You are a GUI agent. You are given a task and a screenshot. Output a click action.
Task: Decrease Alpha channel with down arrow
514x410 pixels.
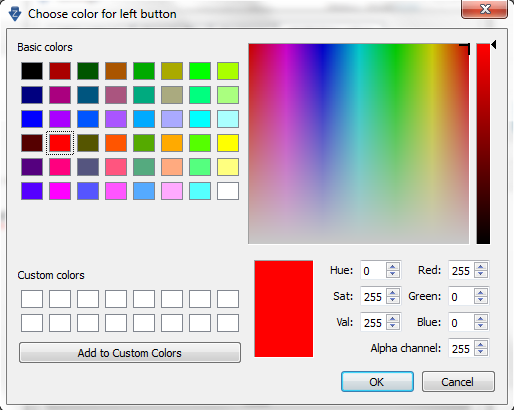481,352
